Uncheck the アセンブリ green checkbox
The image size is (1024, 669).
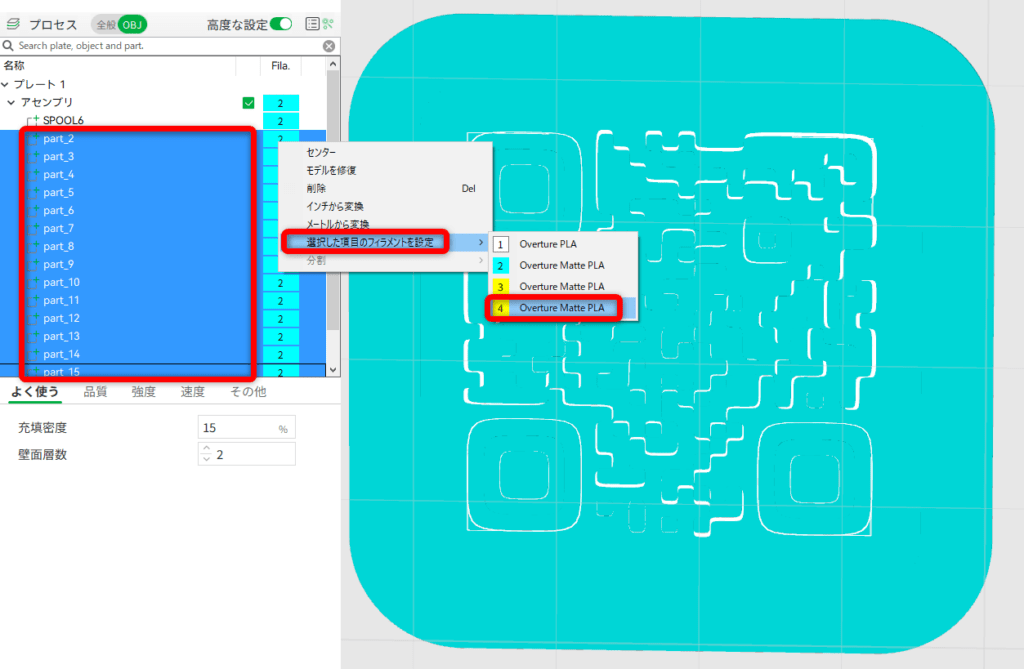pyautogui.click(x=248, y=103)
